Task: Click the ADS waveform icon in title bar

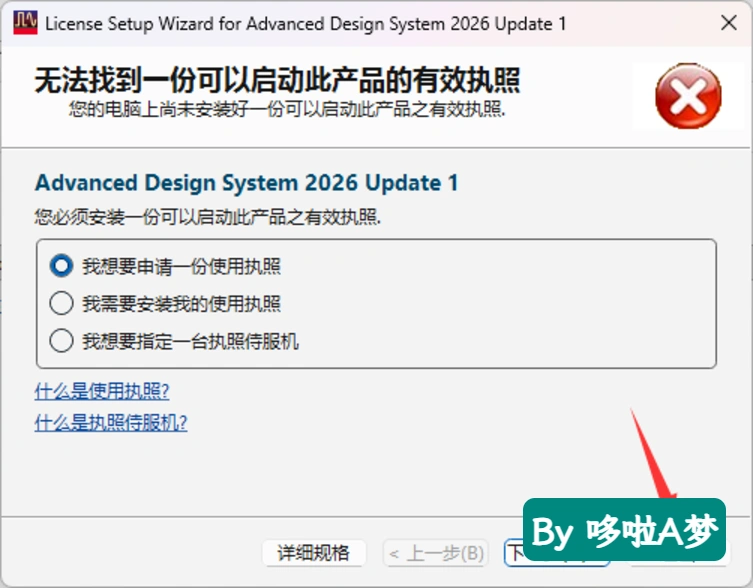Action: point(25,23)
